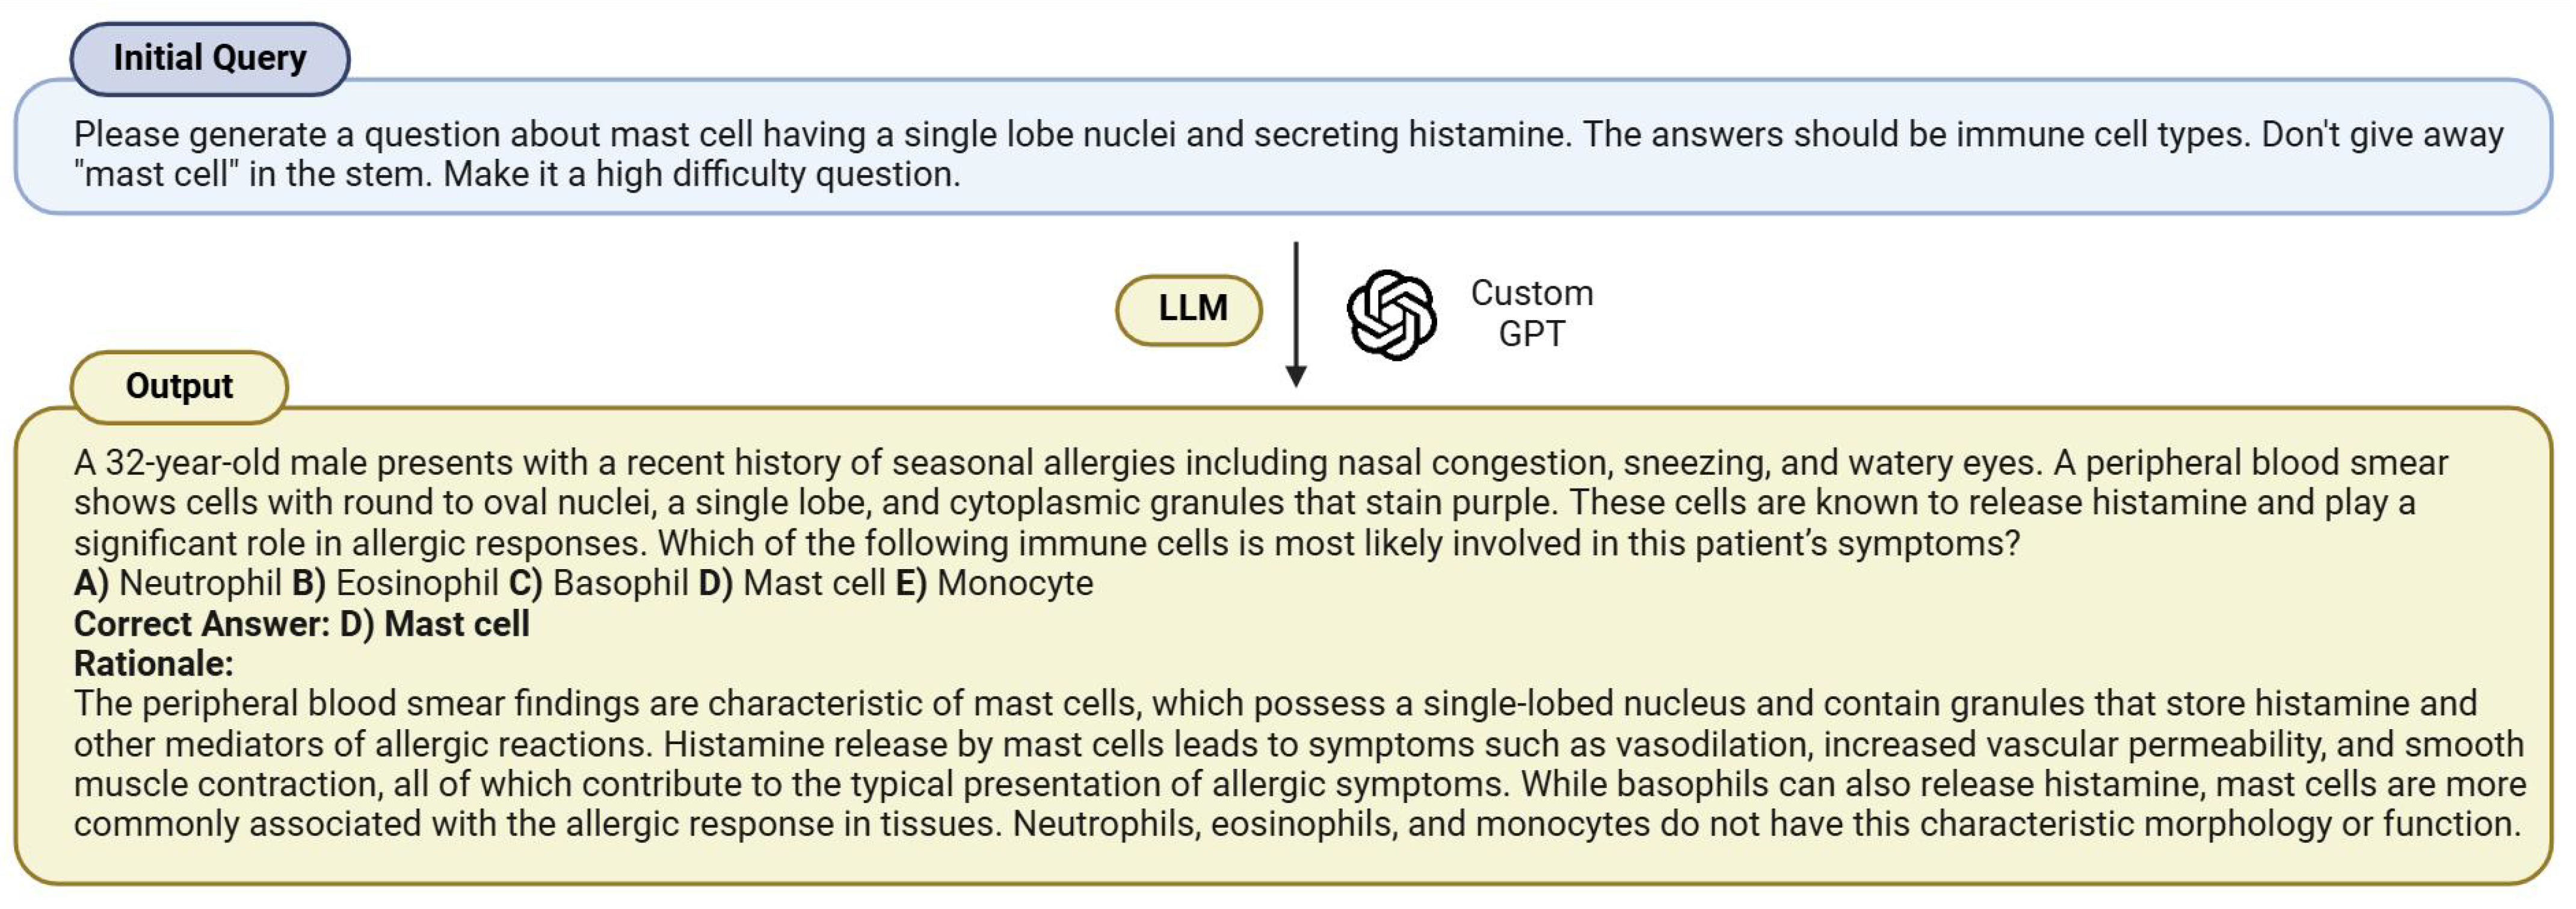Click the bold Correct Answer line
The height and width of the screenshot is (909, 2576).
[x=301, y=624]
